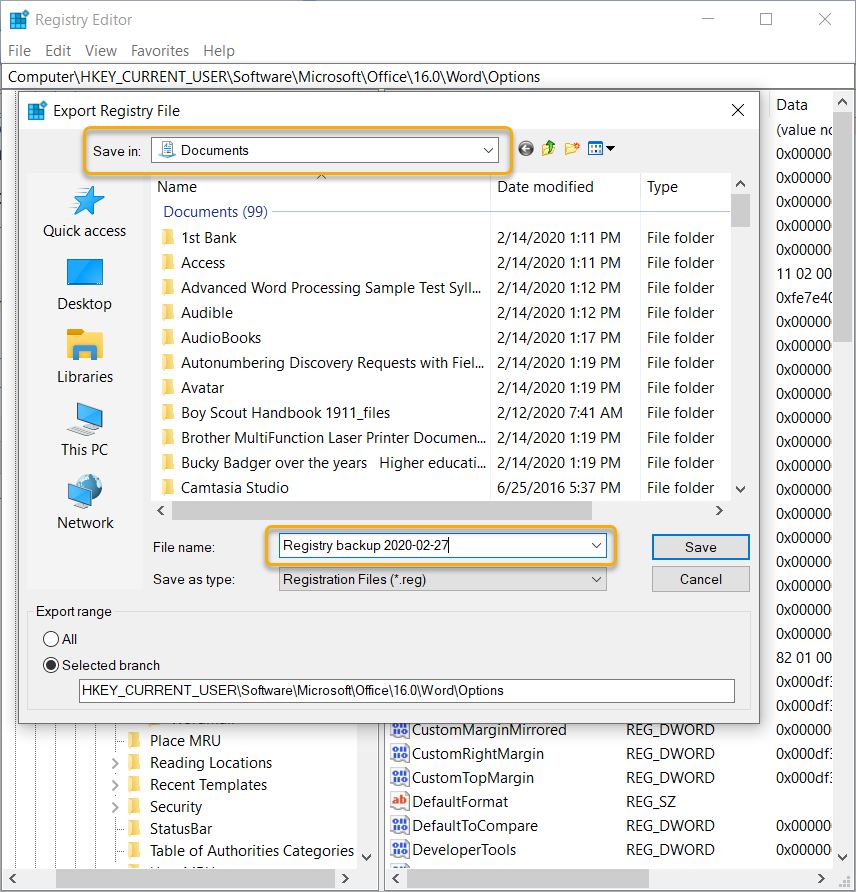Create a new folder with toolbar icon

coord(572,148)
